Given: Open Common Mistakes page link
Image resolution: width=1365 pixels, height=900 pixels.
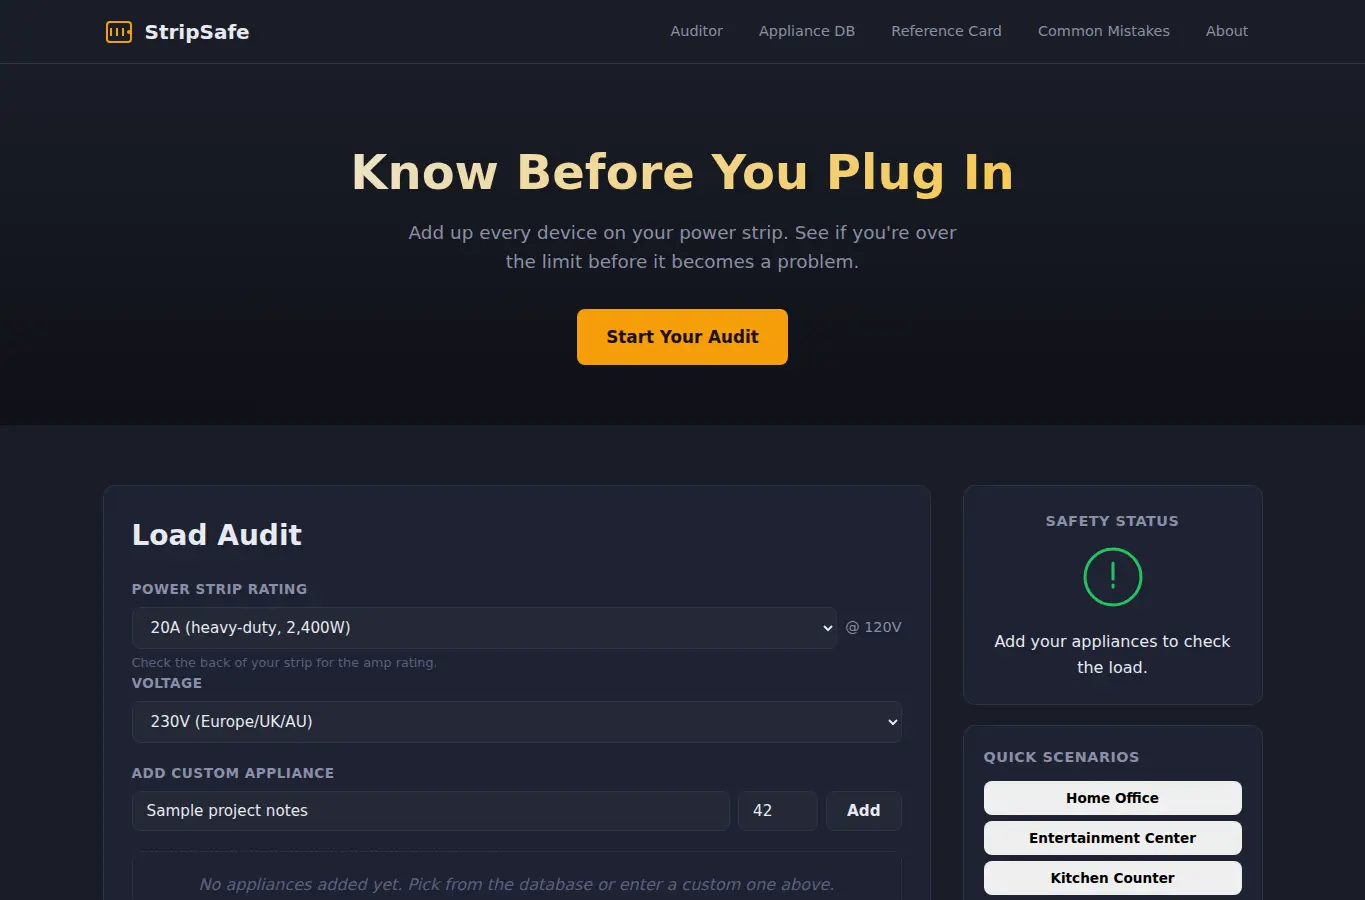Looking at the screenshot, I should pyautogui.click(x=1104, y=31).
